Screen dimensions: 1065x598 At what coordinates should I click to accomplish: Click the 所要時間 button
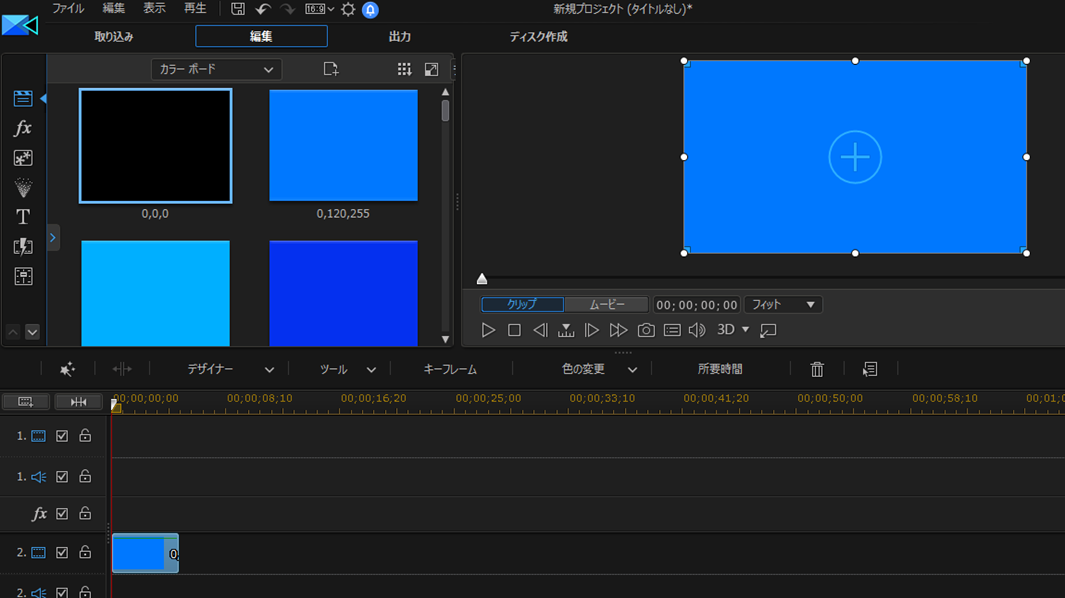tap(720, 369)
